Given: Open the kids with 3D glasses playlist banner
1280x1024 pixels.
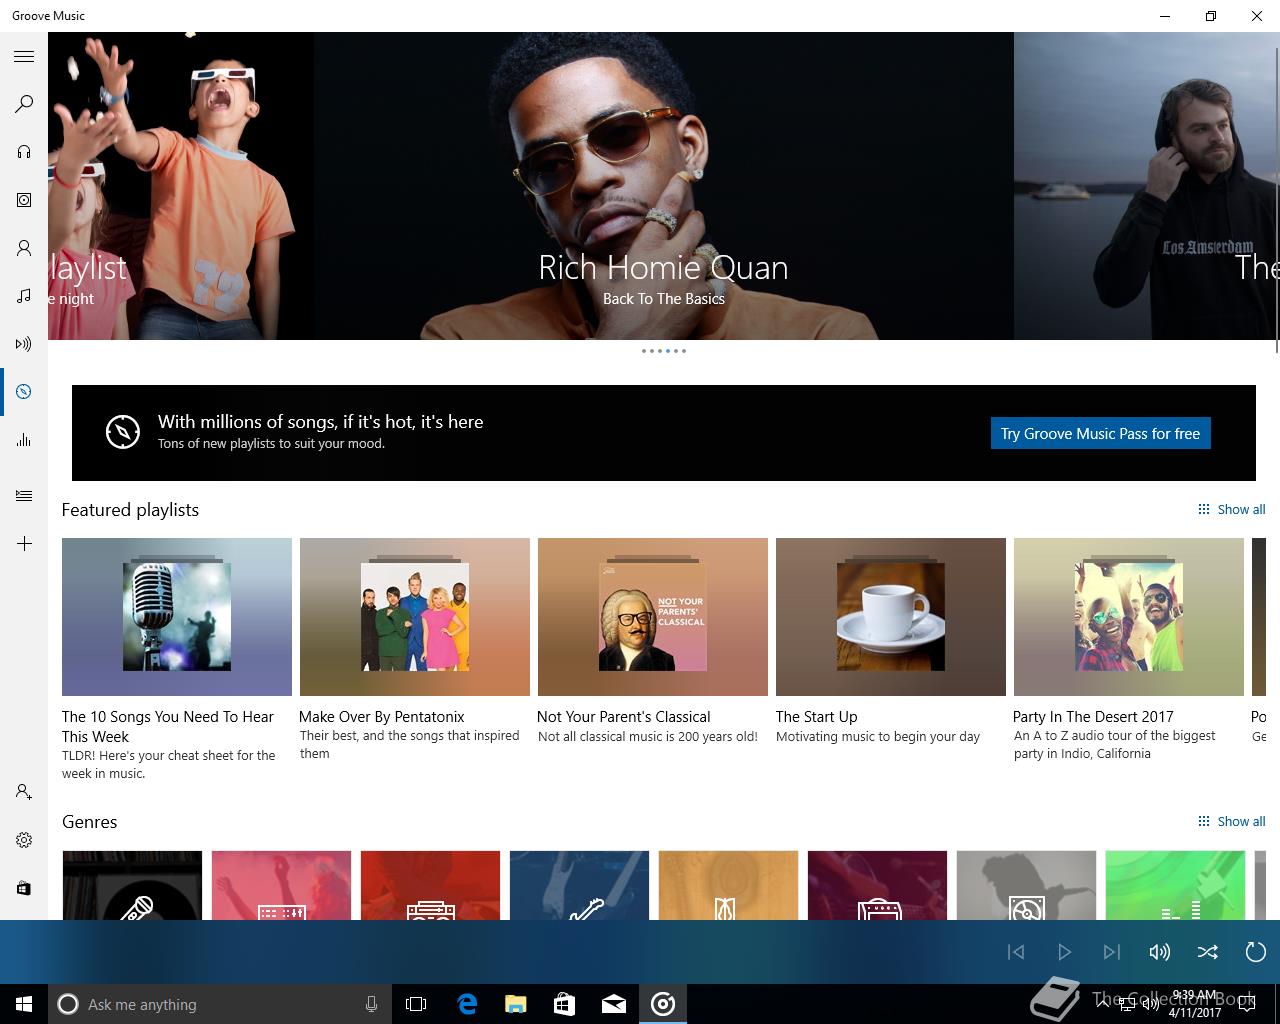Looking at the screenshot, I should tap(181, 186).
